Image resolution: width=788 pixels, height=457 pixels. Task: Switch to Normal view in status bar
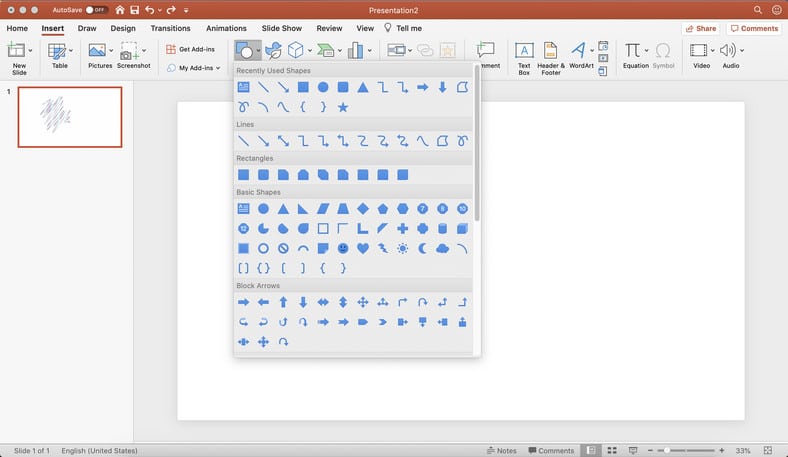point(591,450)
